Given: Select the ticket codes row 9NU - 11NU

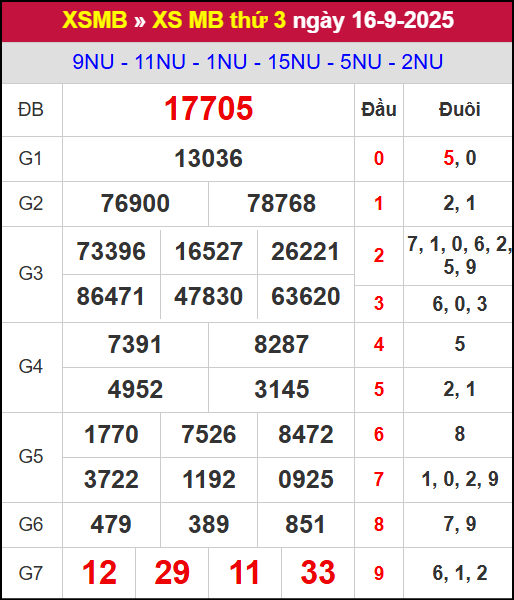Looking at the screenshot, I should 258,62.
